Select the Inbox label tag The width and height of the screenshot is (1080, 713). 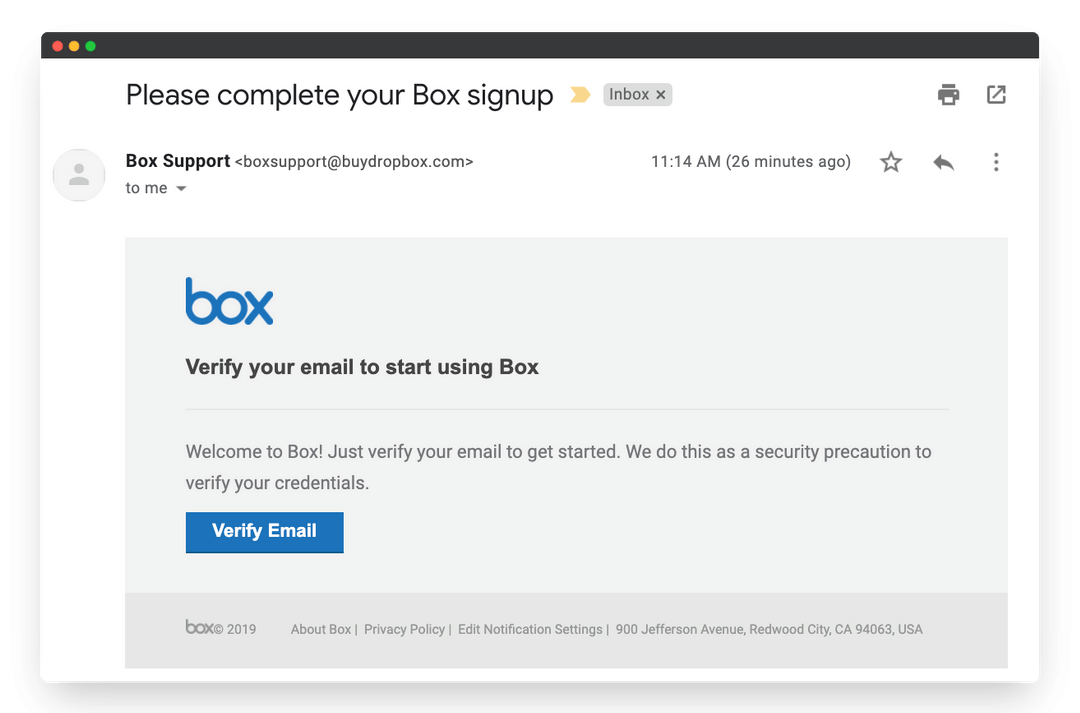(x=630, y=93)
